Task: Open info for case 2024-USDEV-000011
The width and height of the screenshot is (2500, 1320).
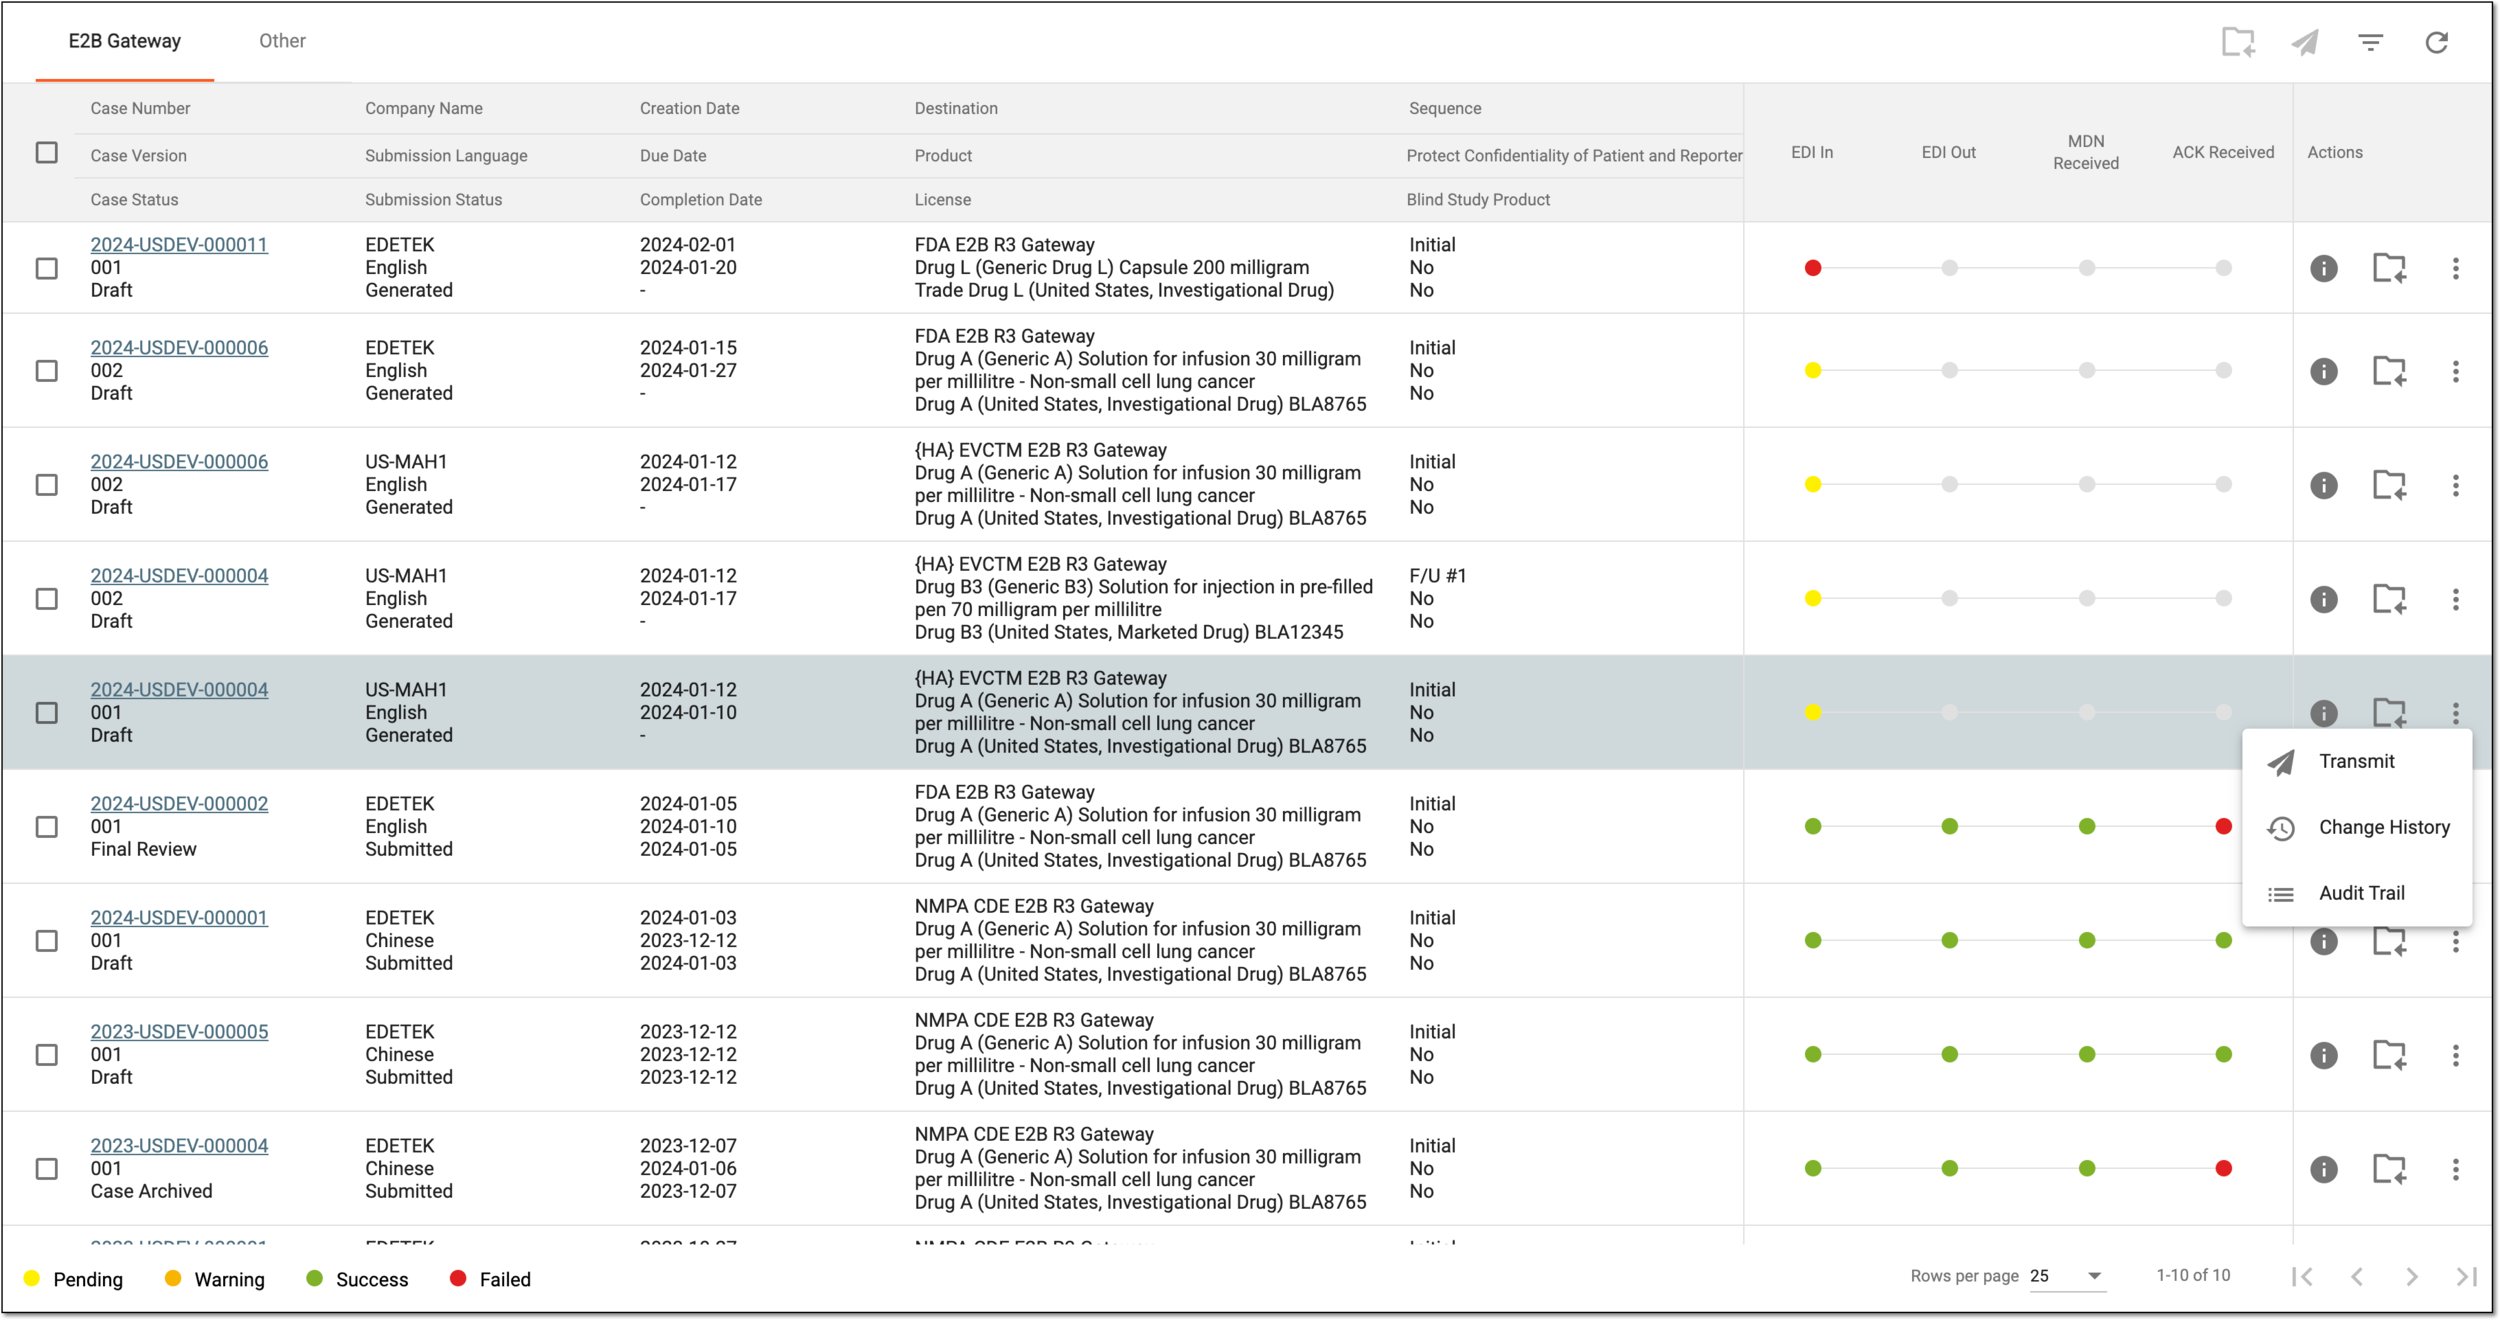Action: click(x=2324, y=268)
